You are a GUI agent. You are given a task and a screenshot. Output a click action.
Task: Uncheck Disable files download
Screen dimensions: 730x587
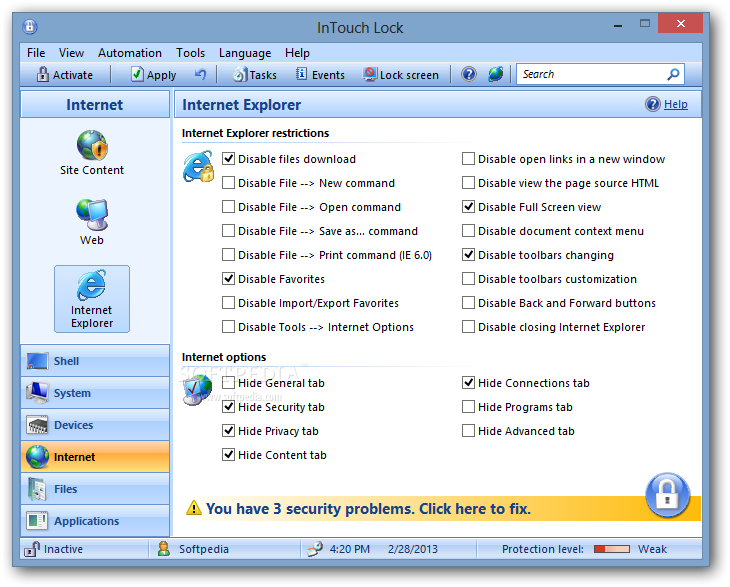(x=228, y=159)
